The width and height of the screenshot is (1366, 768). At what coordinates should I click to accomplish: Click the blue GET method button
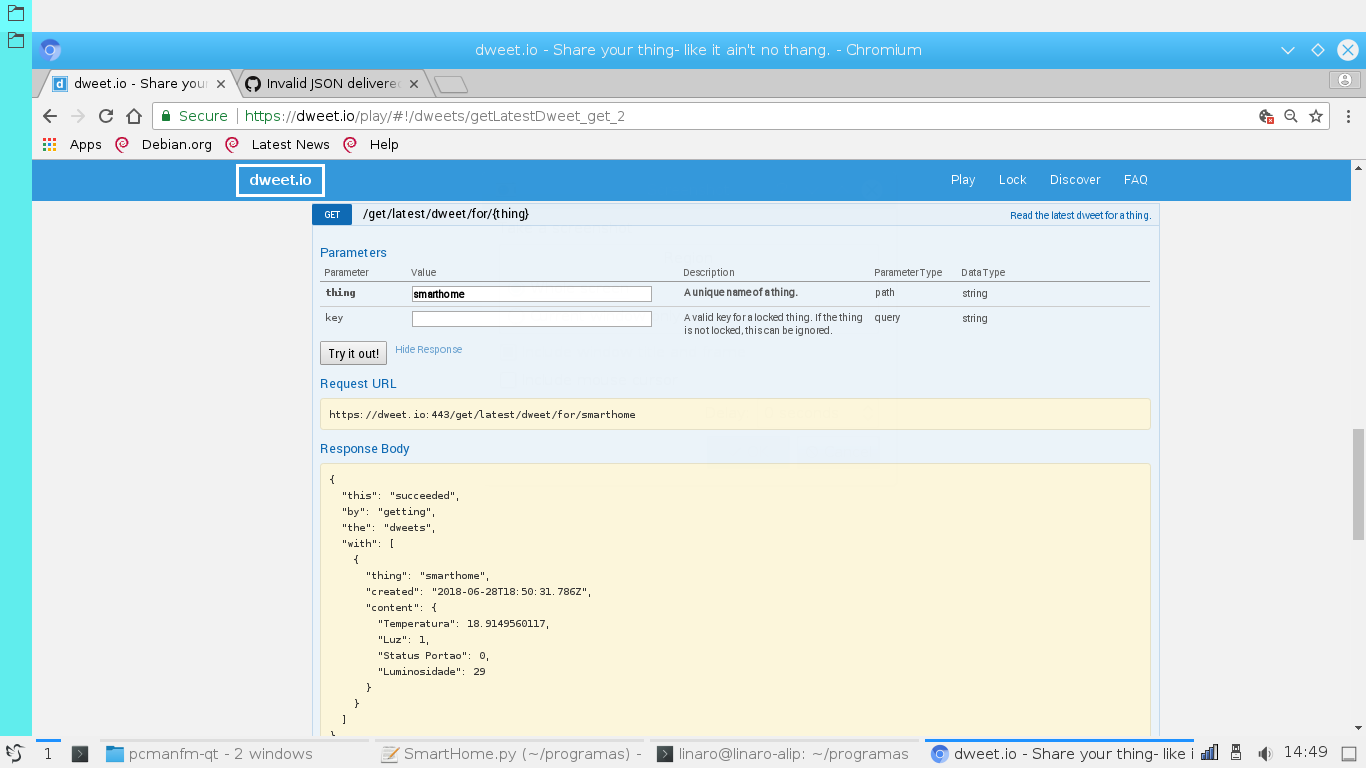(x=332, y=214)
